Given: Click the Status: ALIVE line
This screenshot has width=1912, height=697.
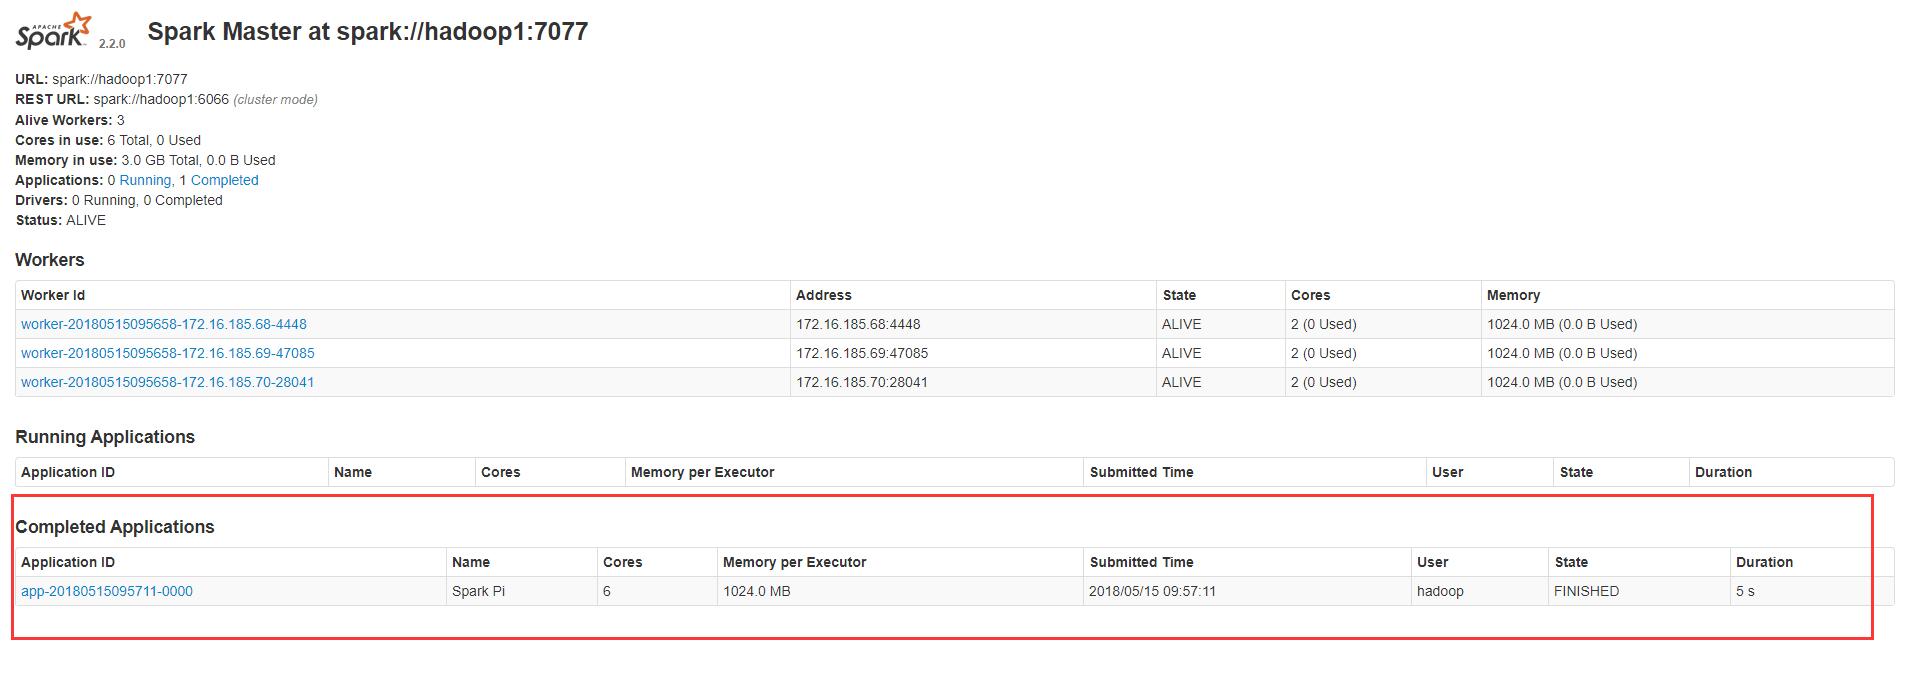Looking at the screenshot, I should click(x=60, y=220).
